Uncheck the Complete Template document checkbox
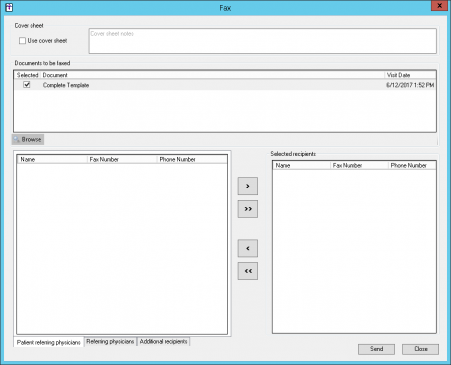451x365 pixels. (27, 85)
